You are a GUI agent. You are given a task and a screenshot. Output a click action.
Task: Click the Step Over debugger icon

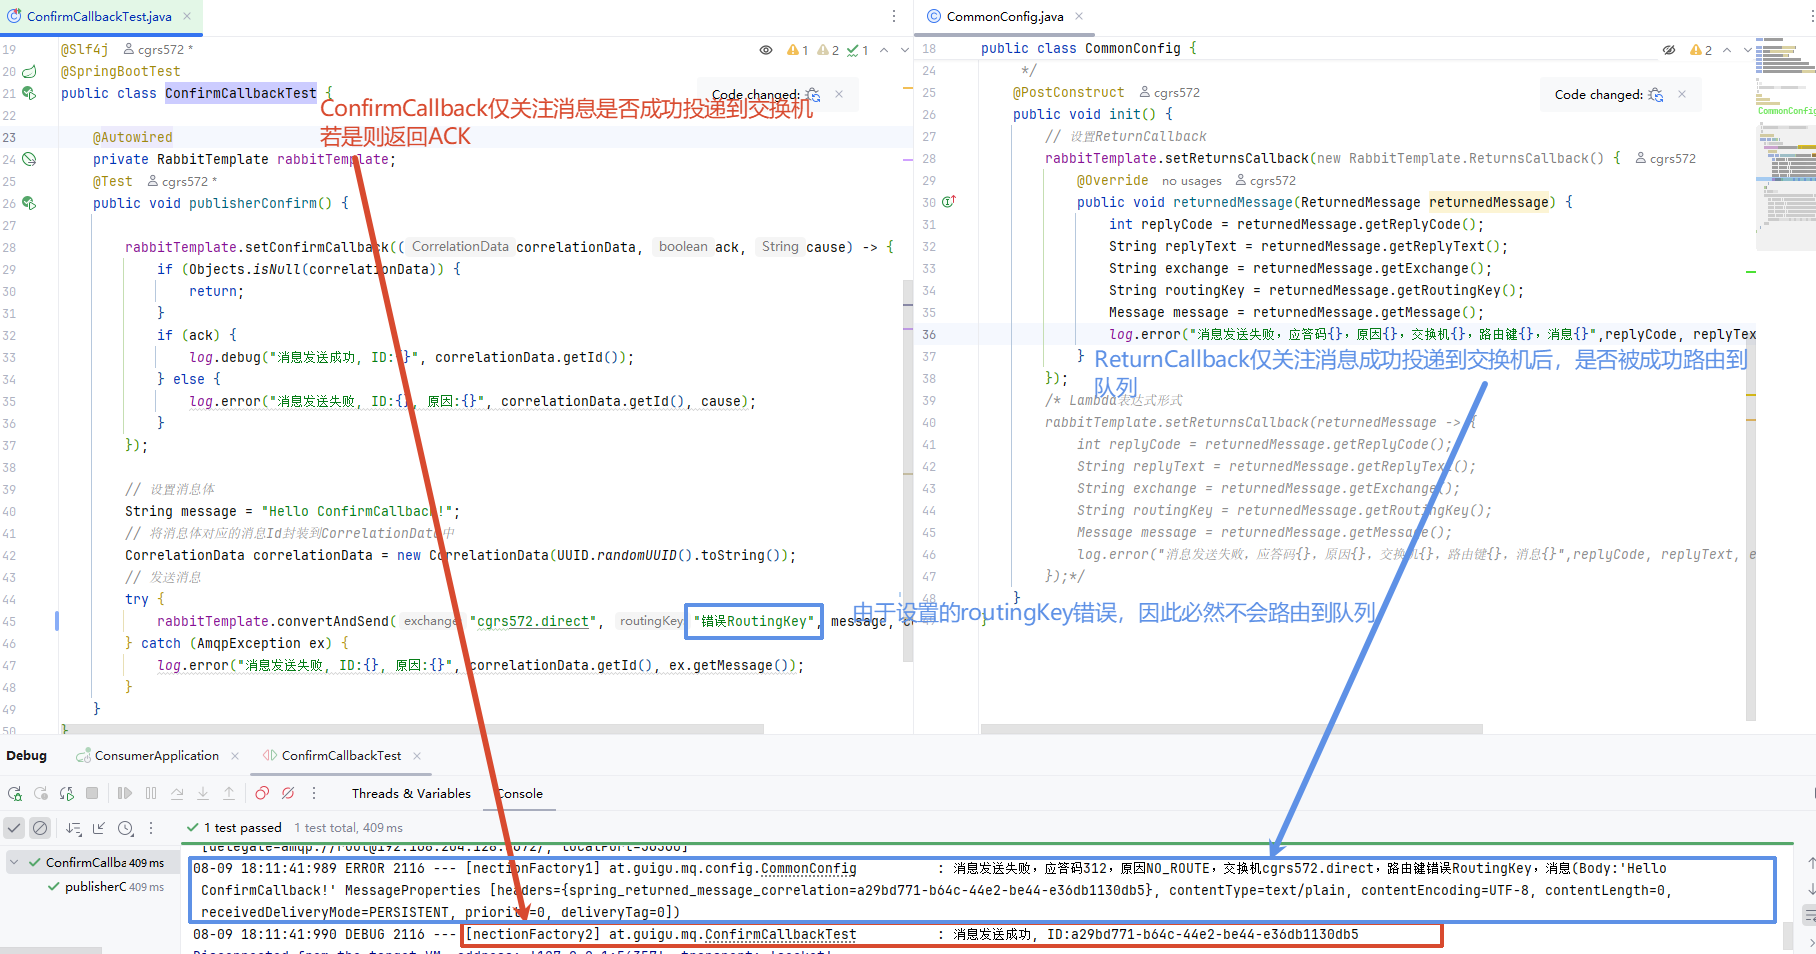(177, 793)
